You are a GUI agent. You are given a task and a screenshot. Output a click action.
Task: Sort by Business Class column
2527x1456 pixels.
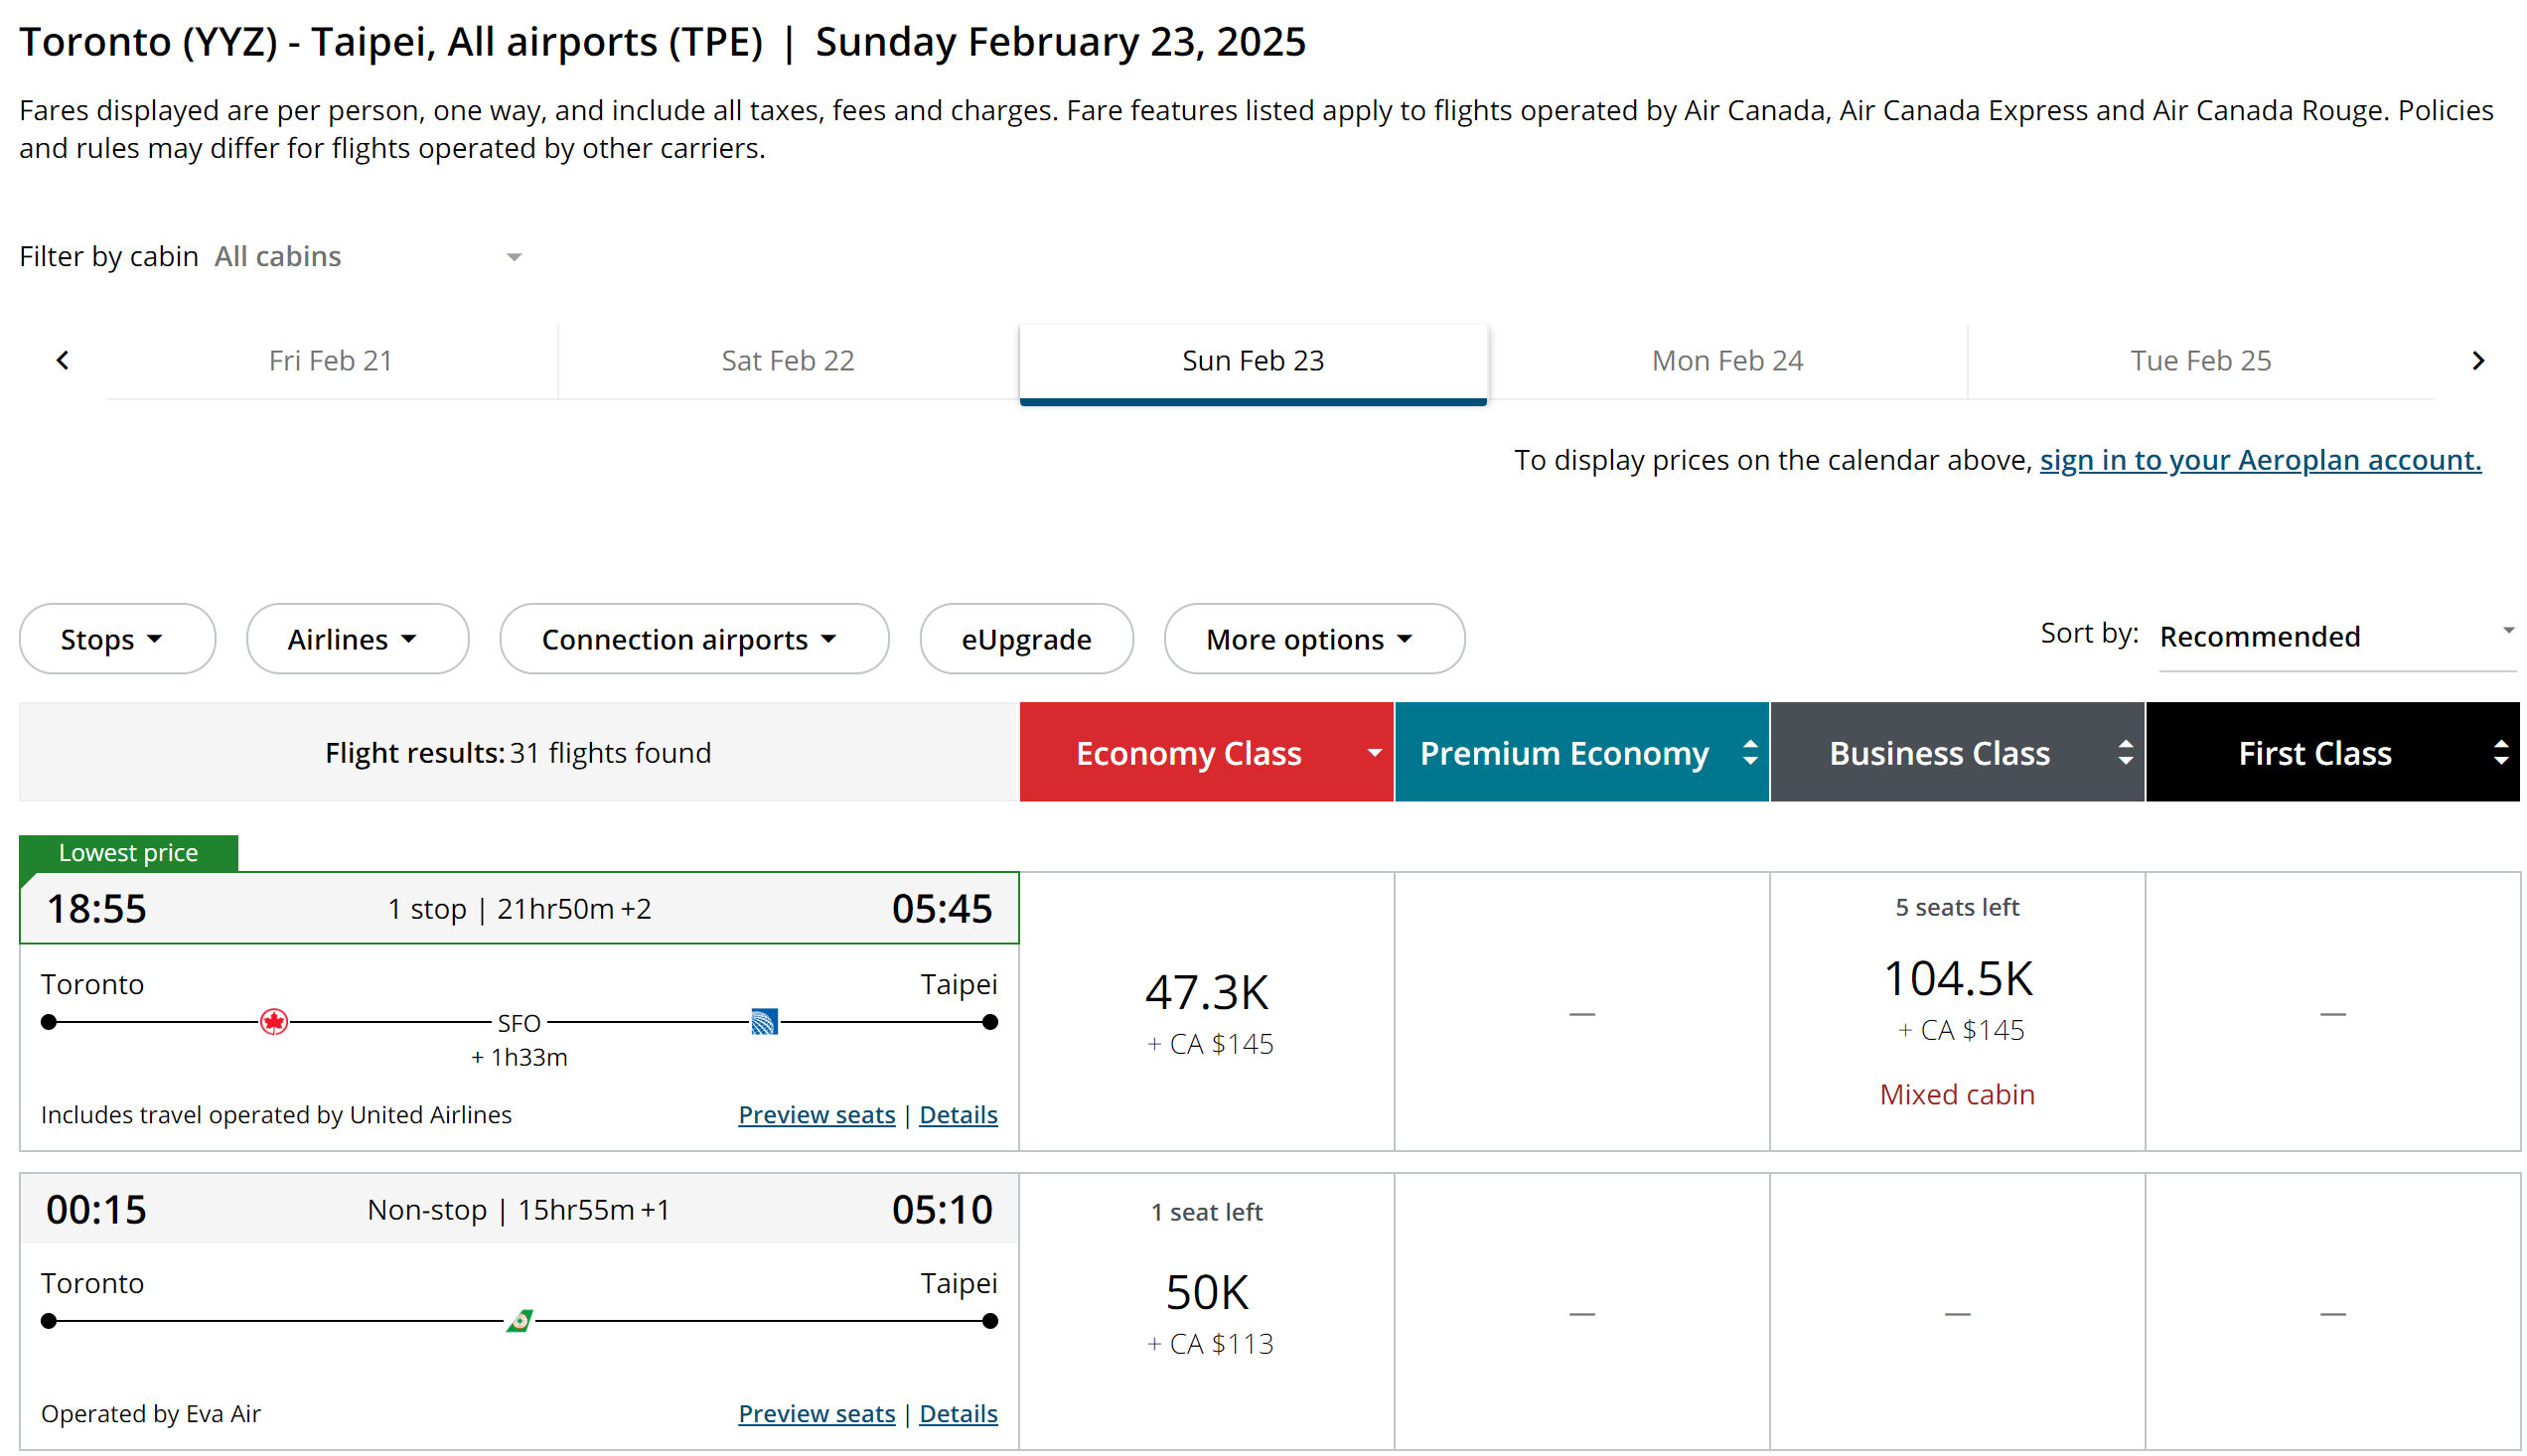1957,752
